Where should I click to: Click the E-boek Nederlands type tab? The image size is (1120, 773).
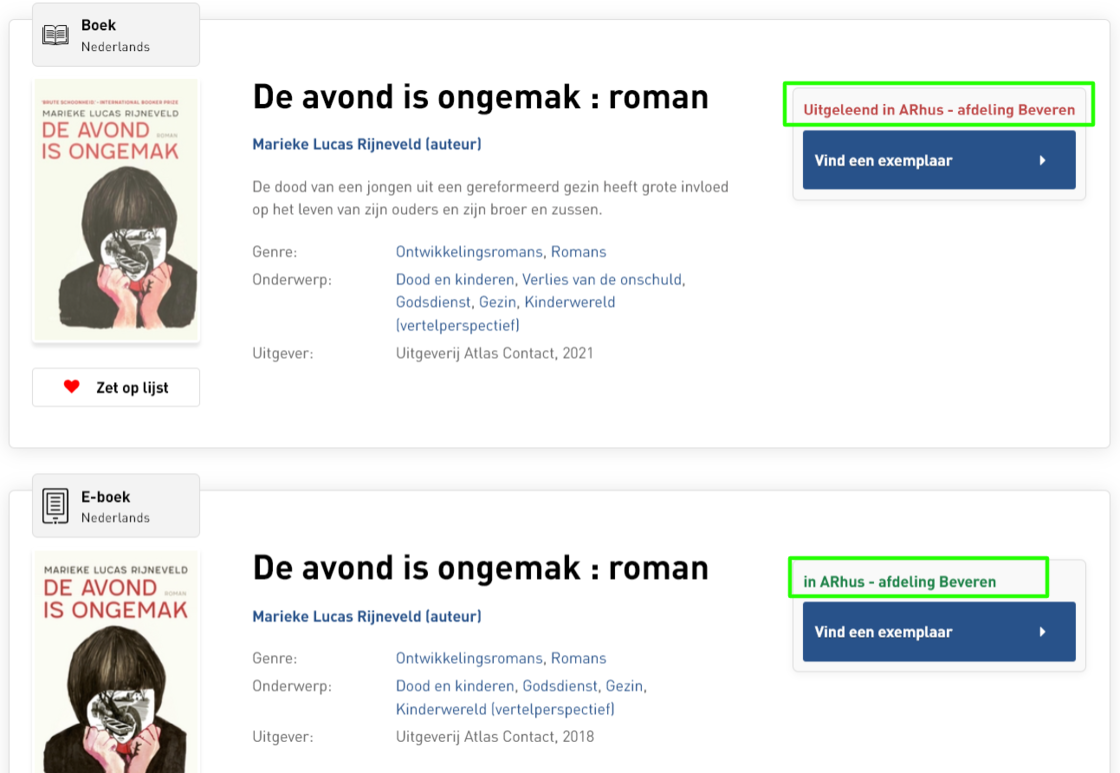coord(116,506)
